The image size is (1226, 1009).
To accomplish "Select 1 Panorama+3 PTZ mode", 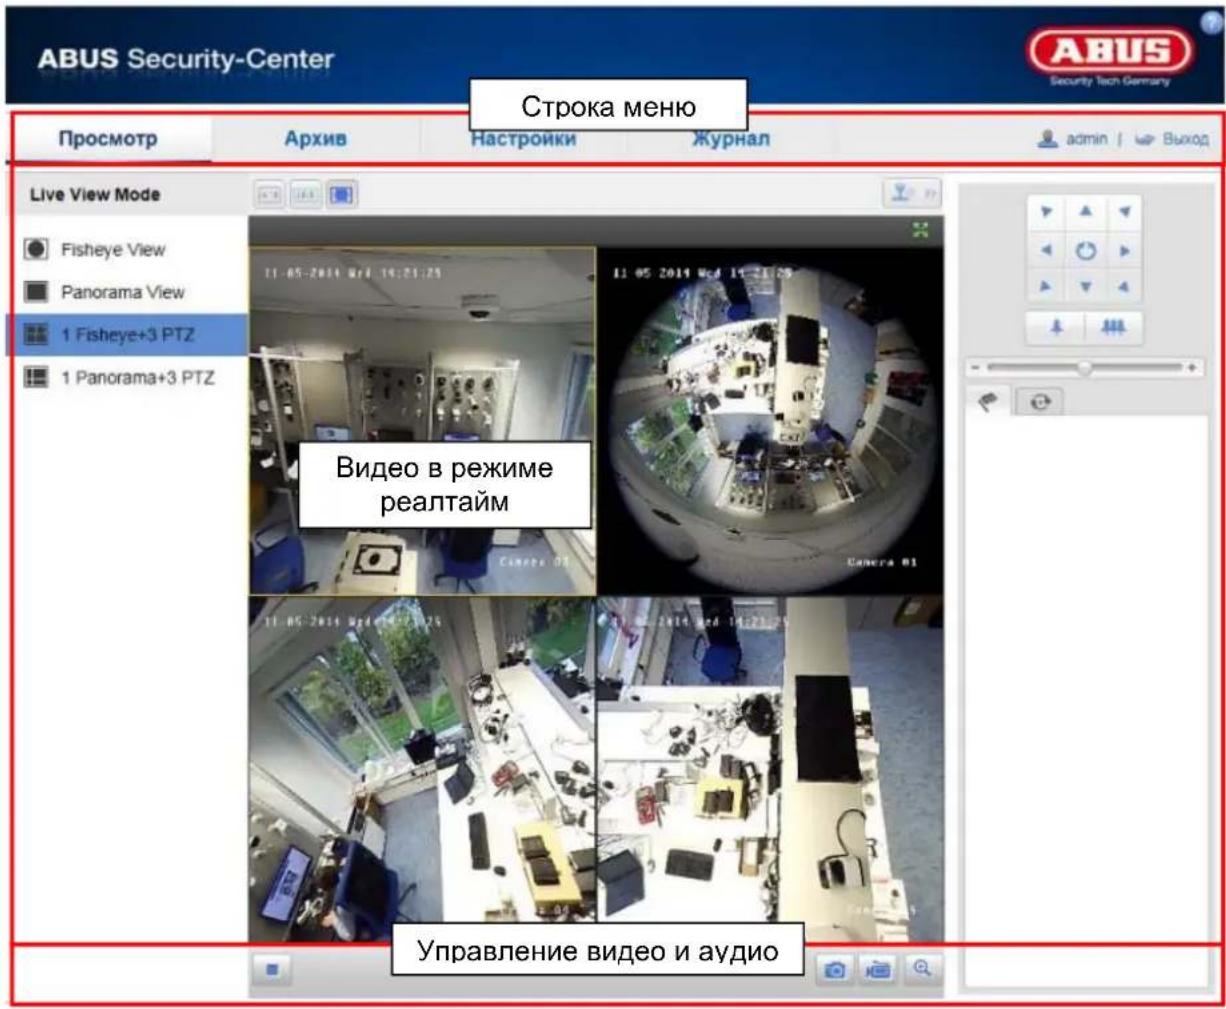I will tap(137, 378).
